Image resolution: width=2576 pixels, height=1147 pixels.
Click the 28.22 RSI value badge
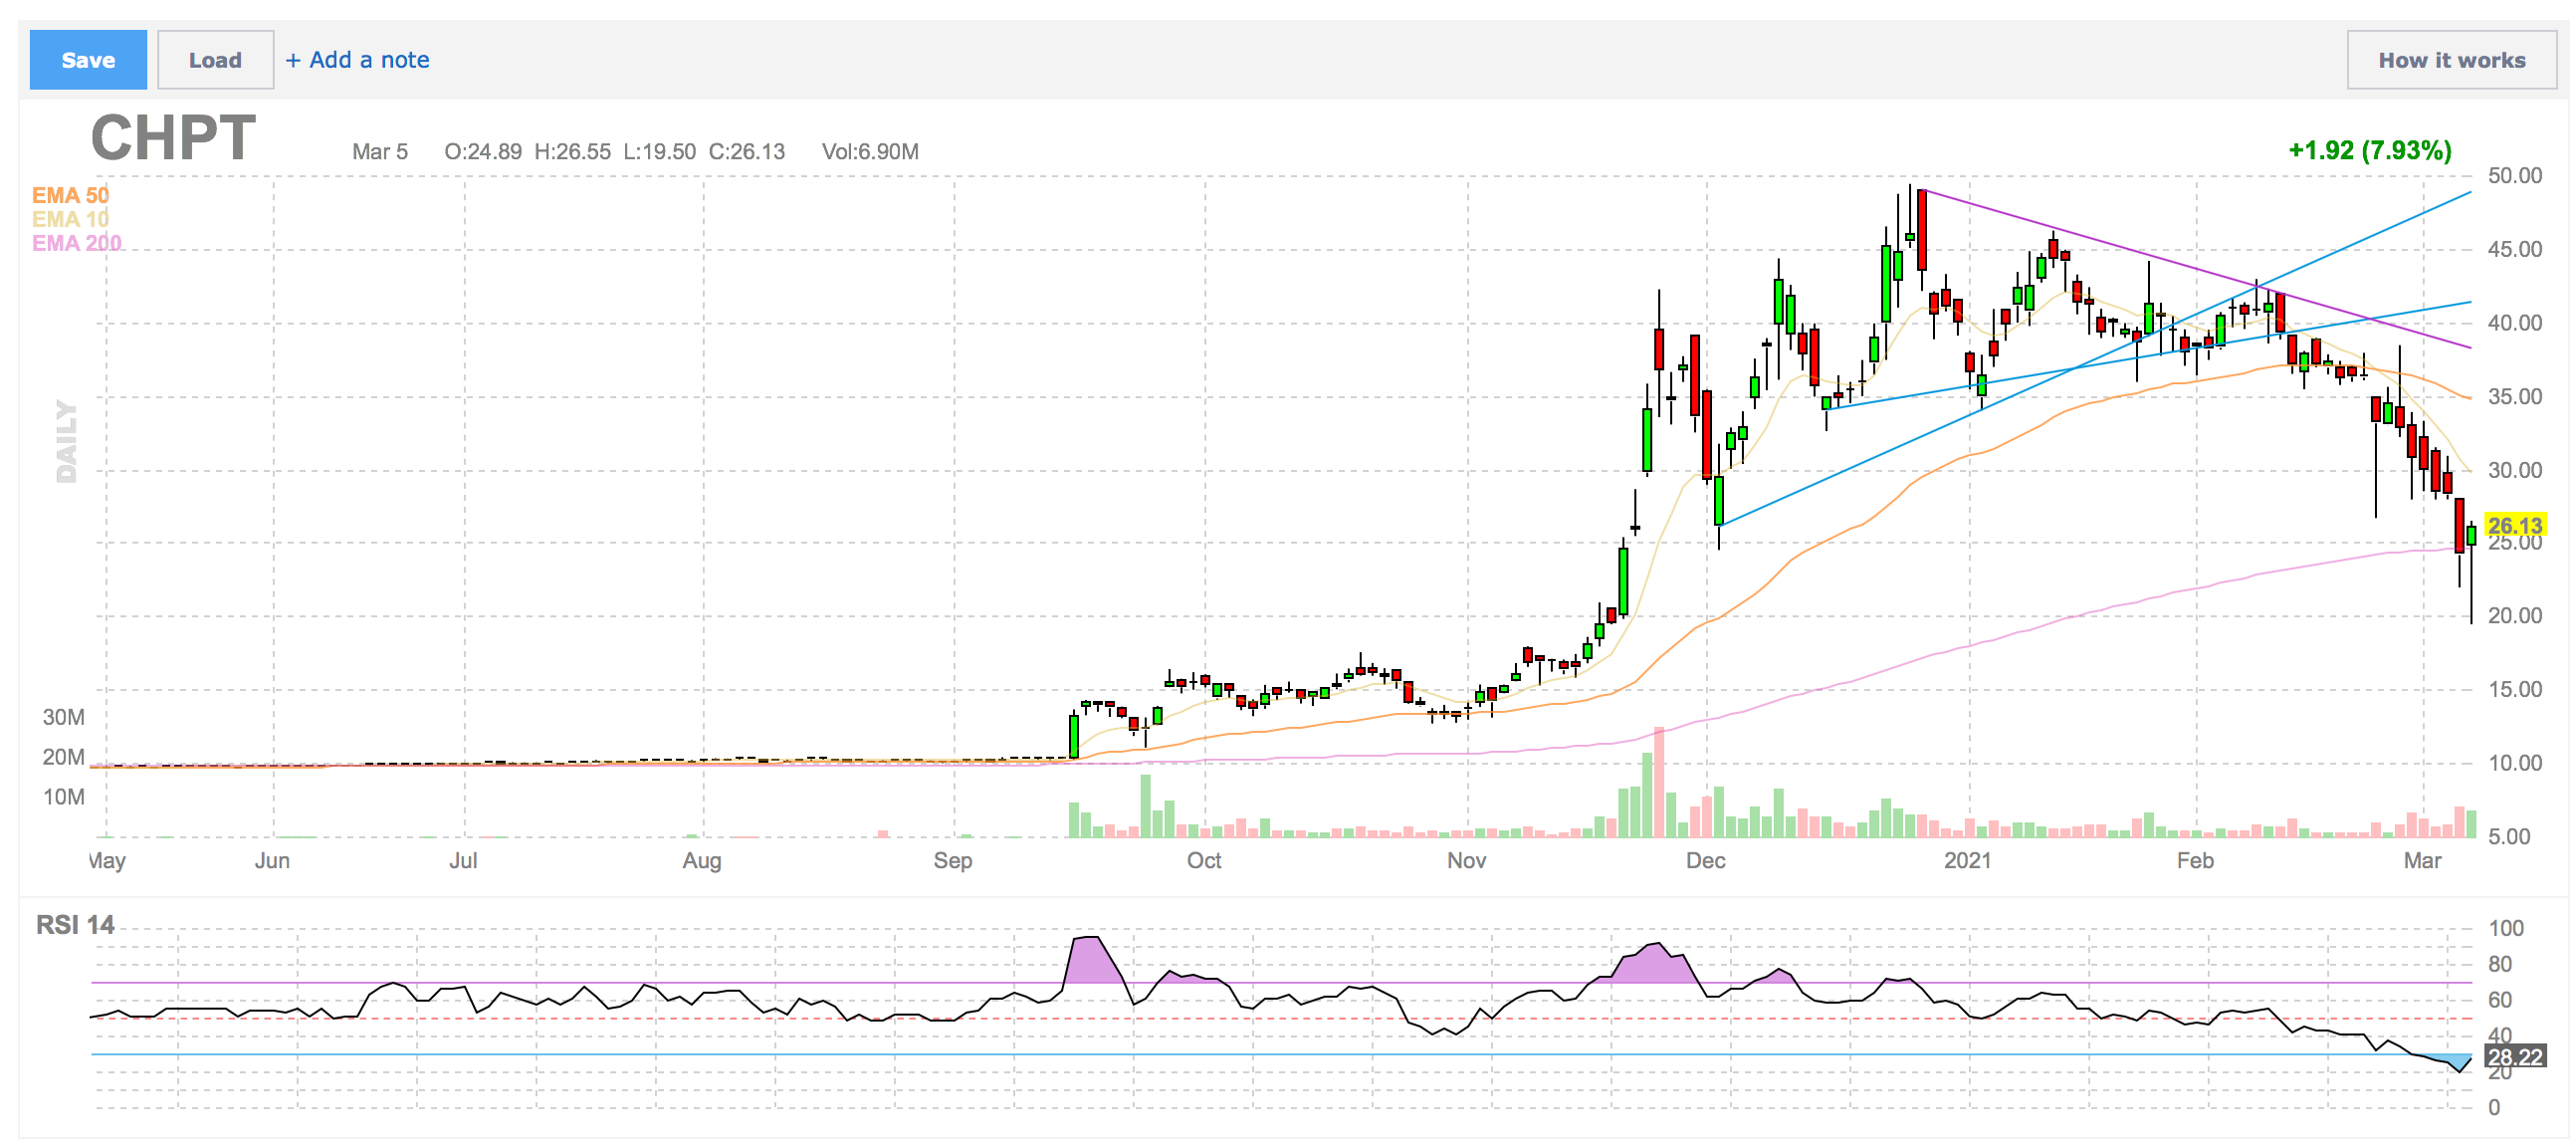click(x=2513, y=1057)
